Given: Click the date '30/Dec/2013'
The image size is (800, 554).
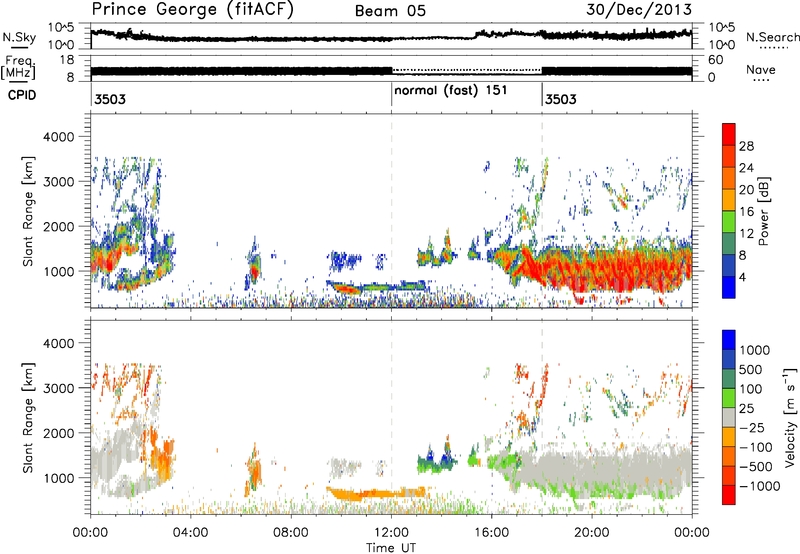Looking at the screenshot, I should (x=639, y=10).
